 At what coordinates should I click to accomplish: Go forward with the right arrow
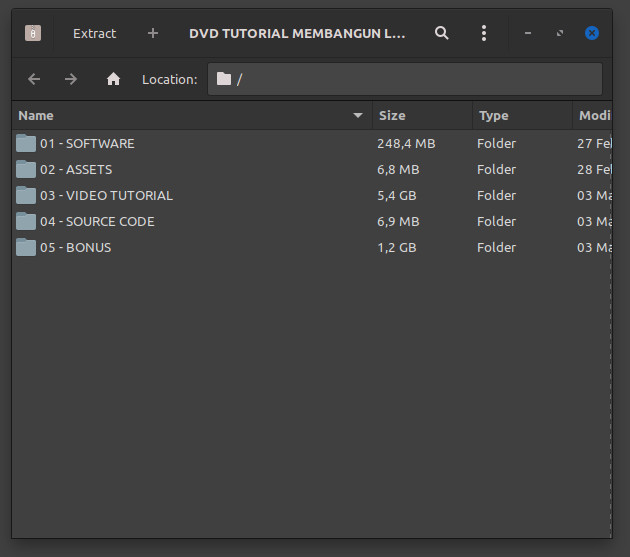click(71, 79)
